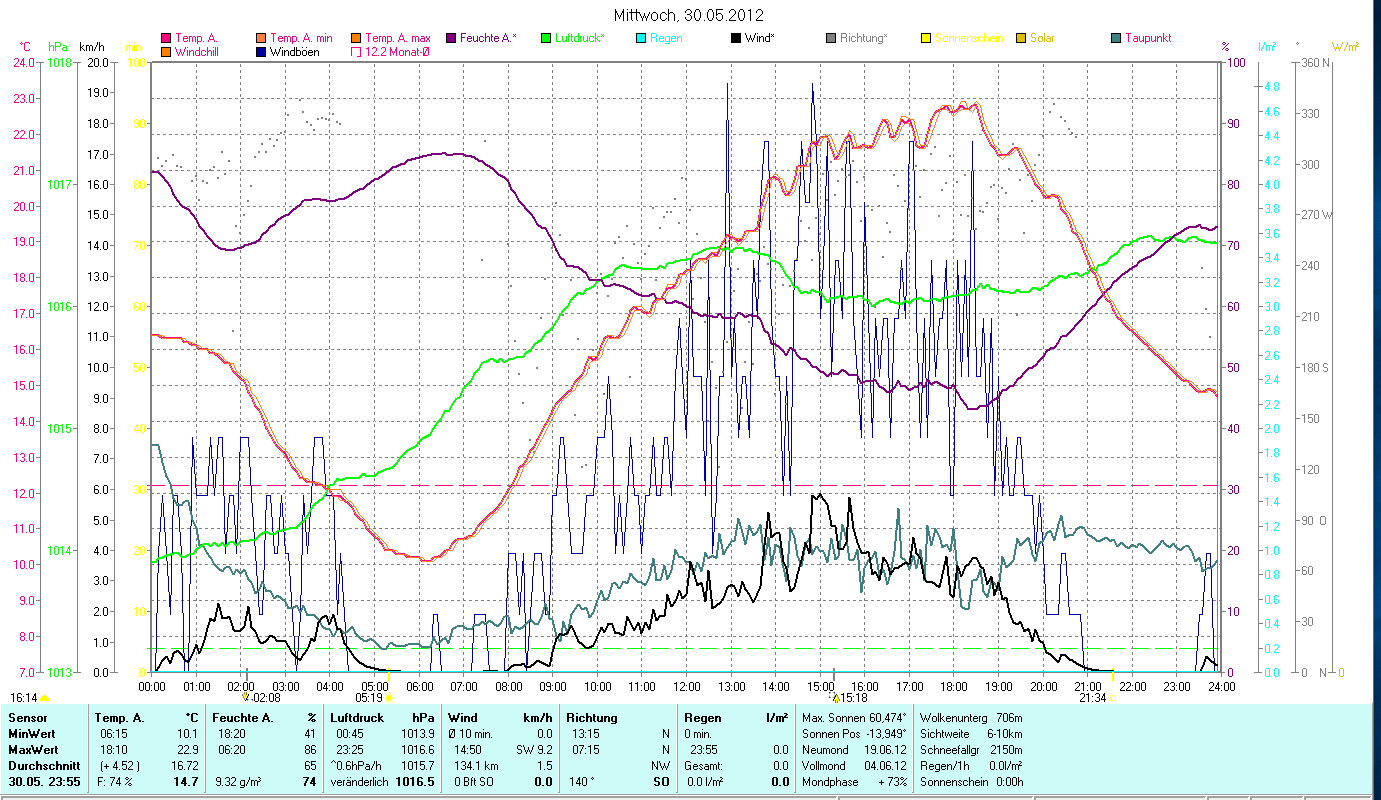Click the yellow icon next to 16:14
The height and width of the screenshot is (800, 1381).
45,697
